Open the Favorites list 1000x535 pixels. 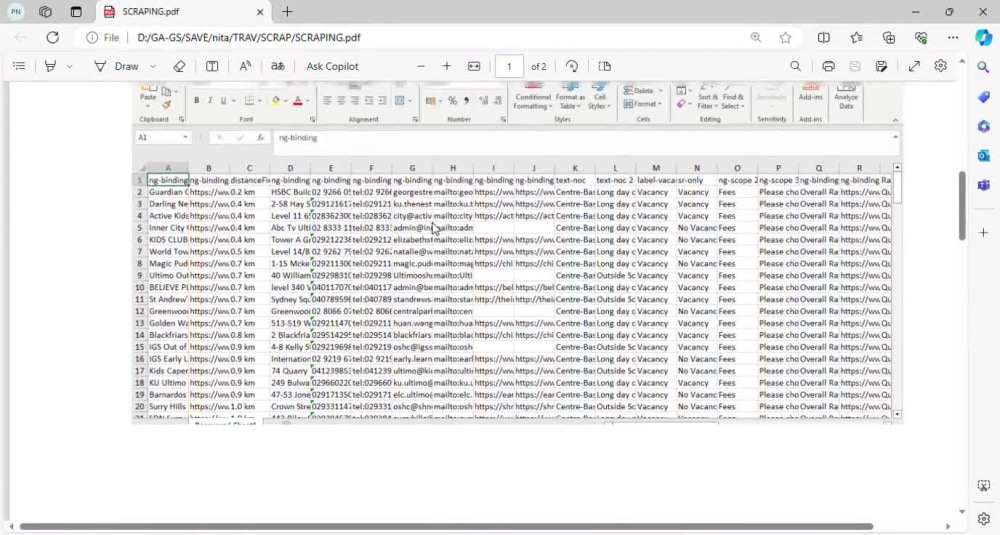(x=857, y=38)
